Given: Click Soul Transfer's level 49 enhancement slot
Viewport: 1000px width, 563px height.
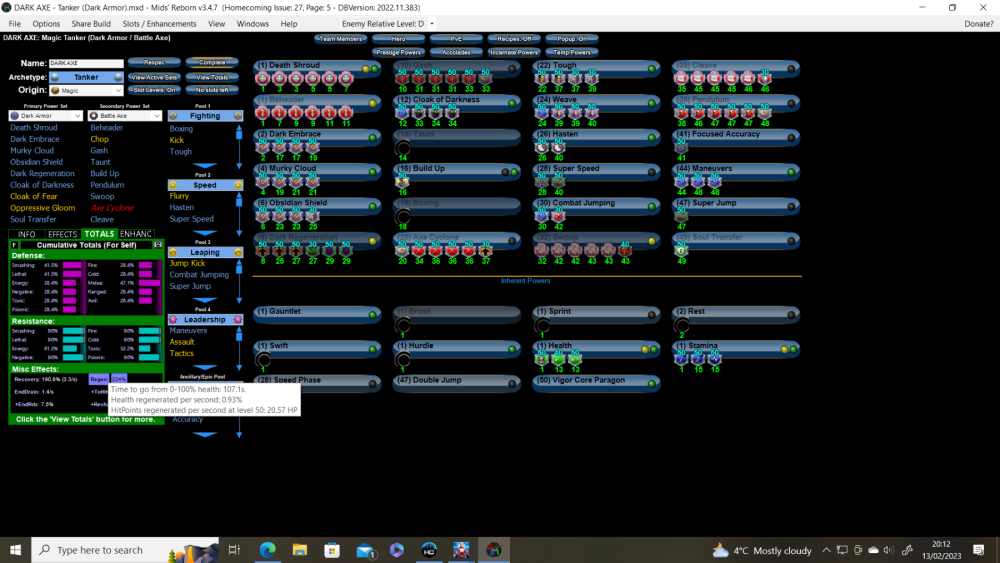Looking at the screenshot, I should 681,251.
